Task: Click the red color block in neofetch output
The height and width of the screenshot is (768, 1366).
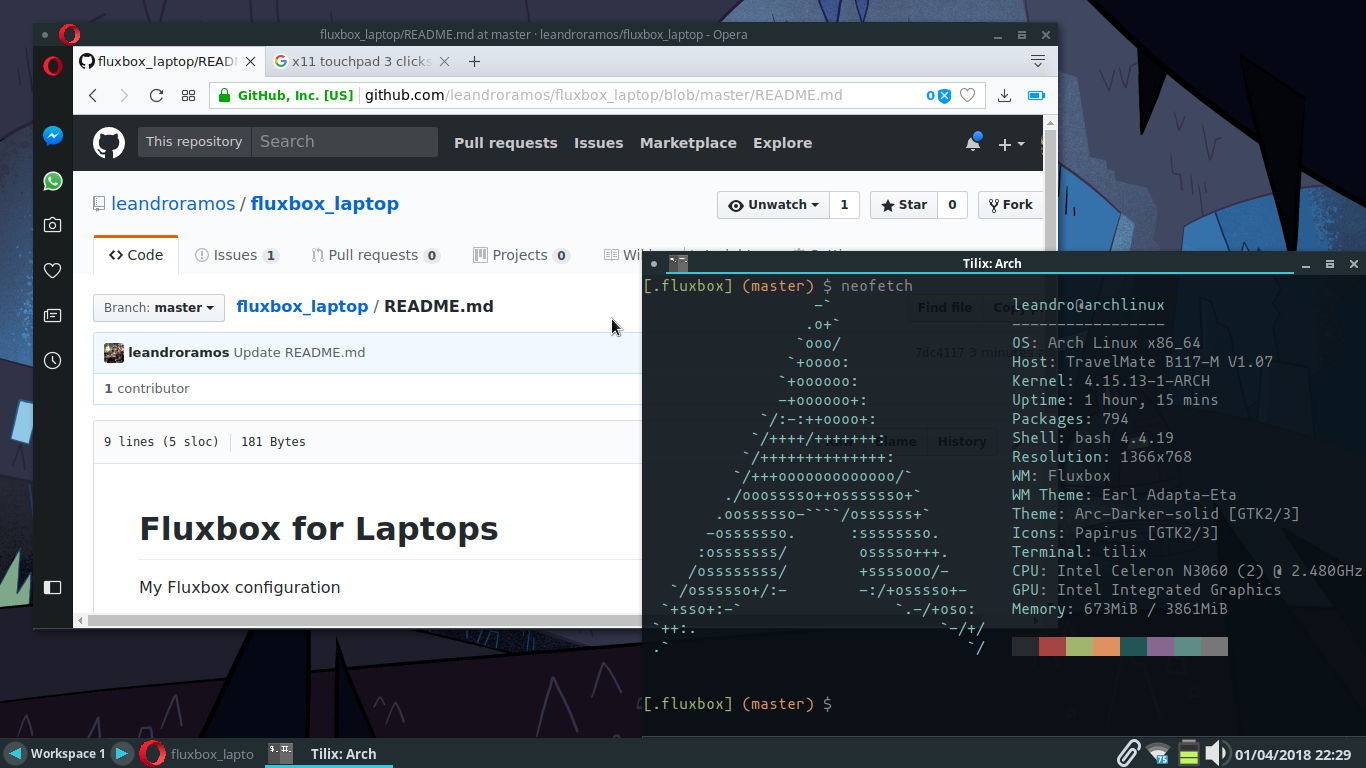Action: [1052, 647]
